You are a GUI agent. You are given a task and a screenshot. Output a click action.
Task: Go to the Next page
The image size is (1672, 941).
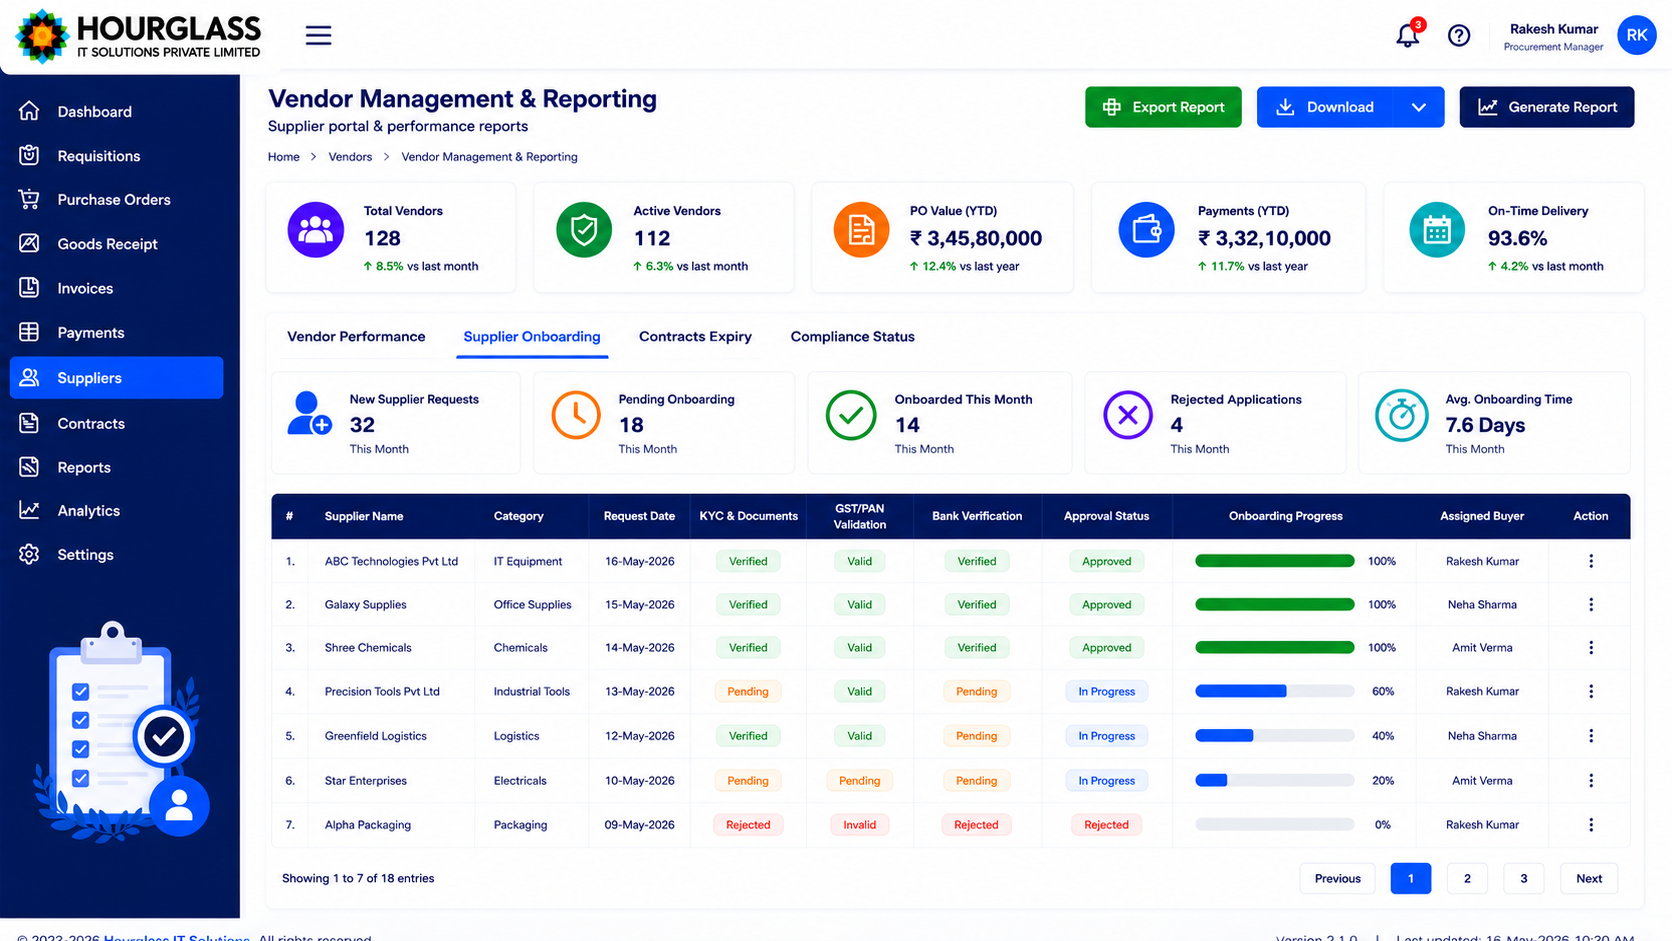1589,878
